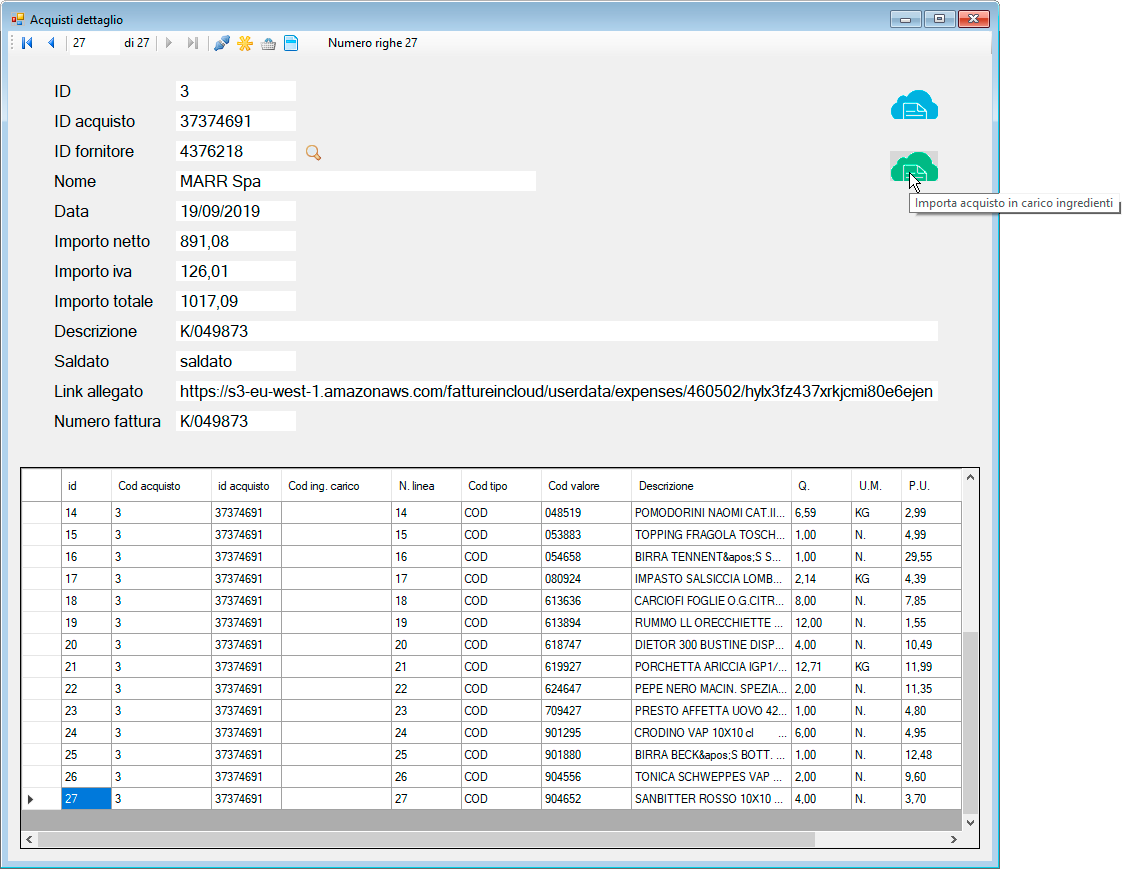This screenshot has height=869, width=1122.
Task: Select the row header of row 27
Action: click(x=42, y=799)
